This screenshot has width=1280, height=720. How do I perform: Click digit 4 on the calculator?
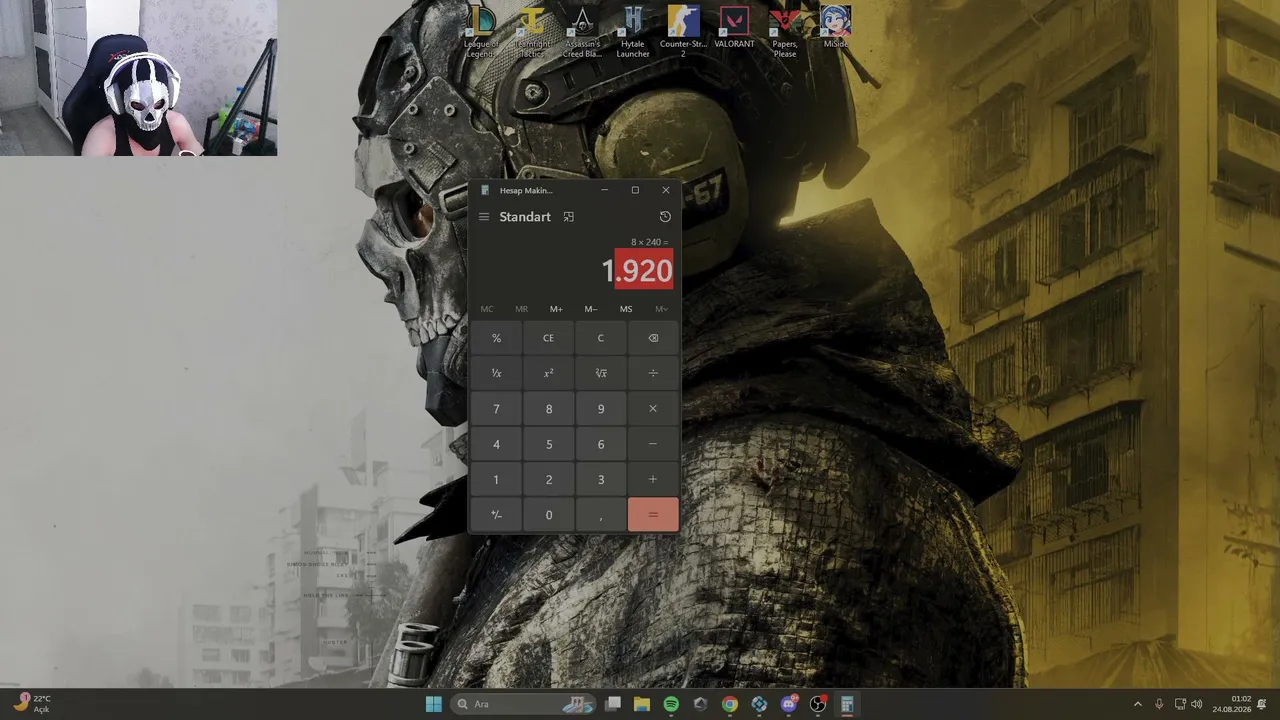[496, 444]
